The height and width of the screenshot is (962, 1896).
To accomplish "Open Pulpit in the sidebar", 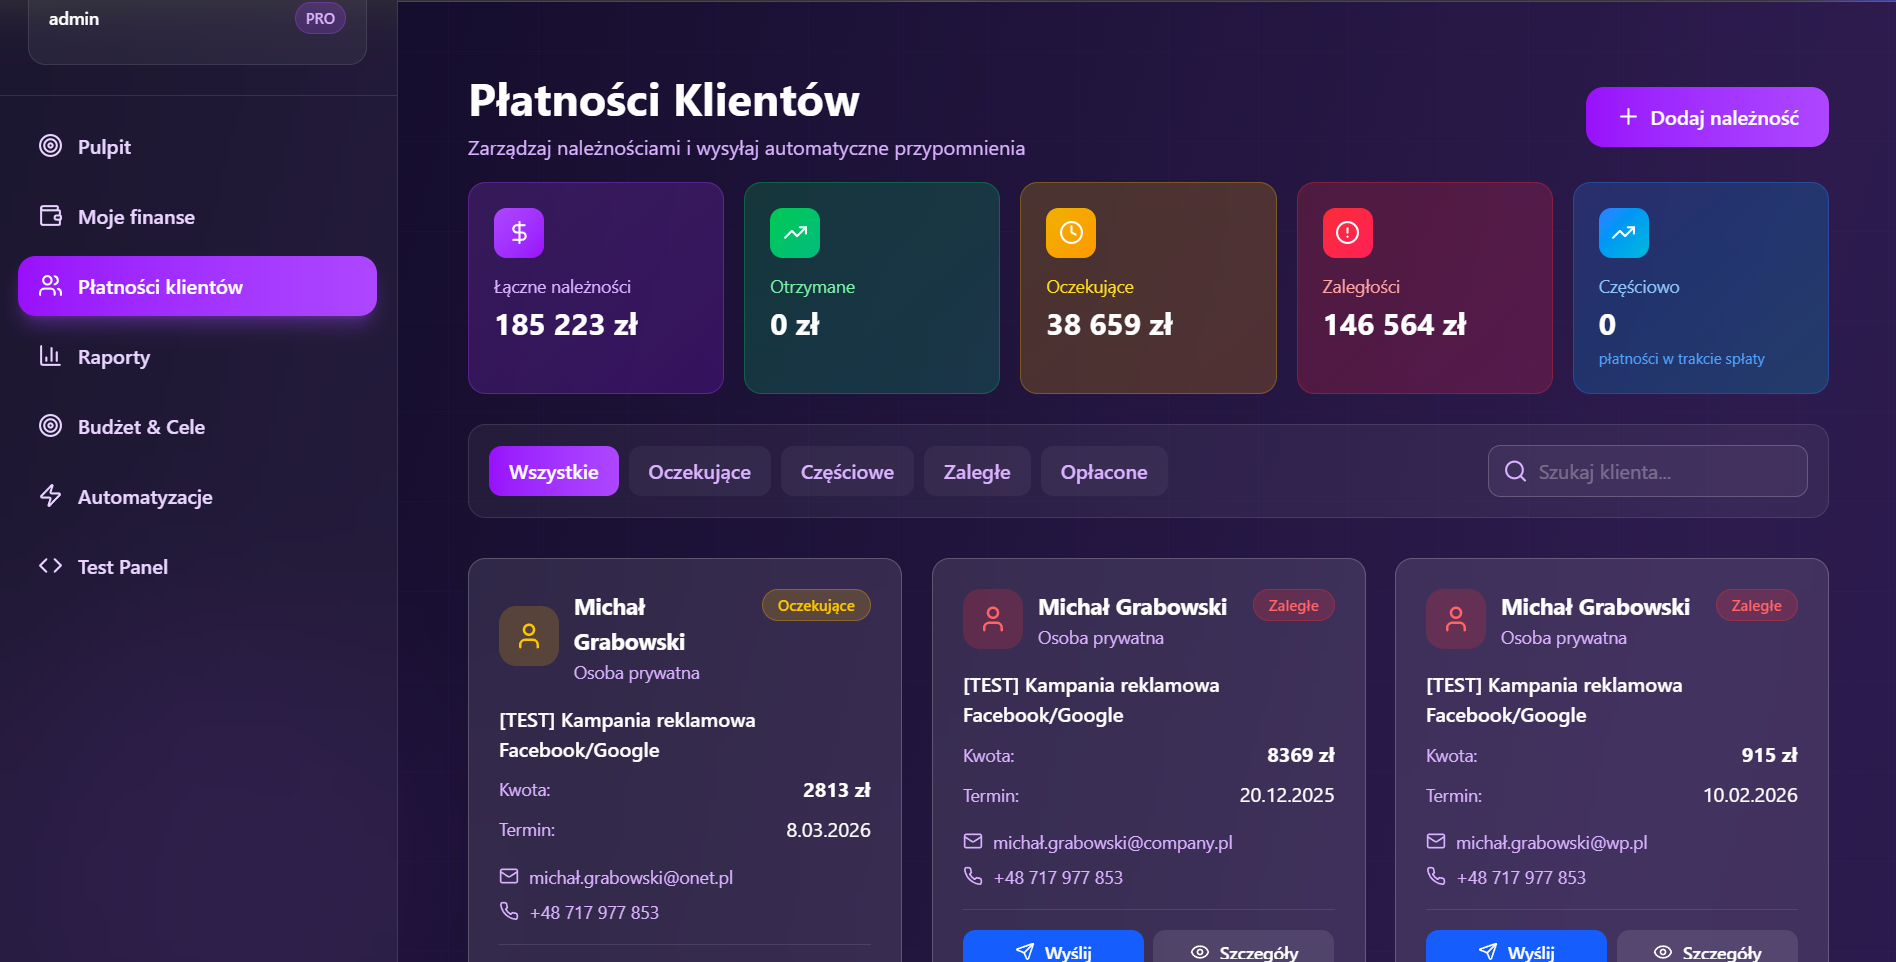I will click(x=104, y=147).
